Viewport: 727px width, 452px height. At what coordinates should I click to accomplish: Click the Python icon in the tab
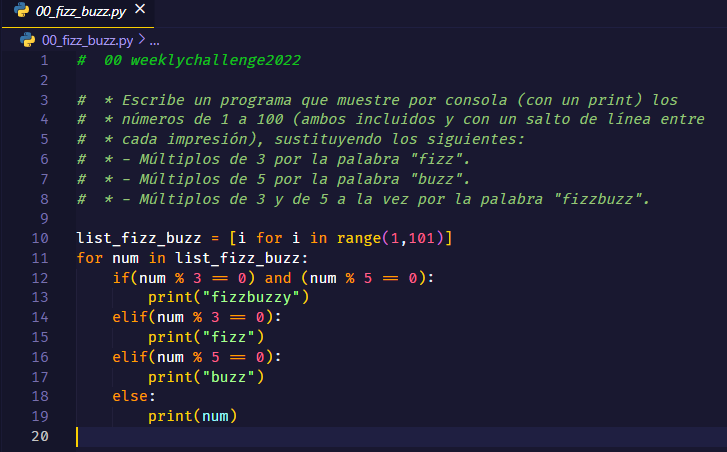[x=21, y=10]
